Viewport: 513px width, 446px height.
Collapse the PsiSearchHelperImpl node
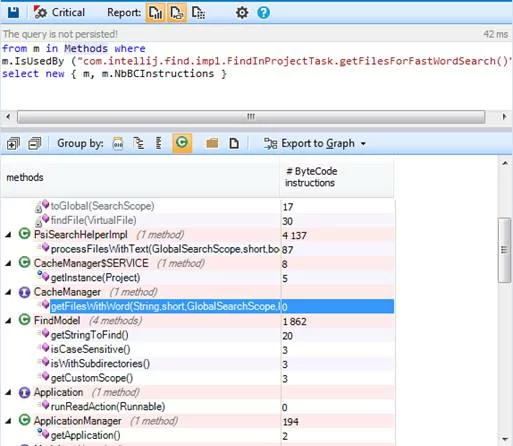point(8,235)
